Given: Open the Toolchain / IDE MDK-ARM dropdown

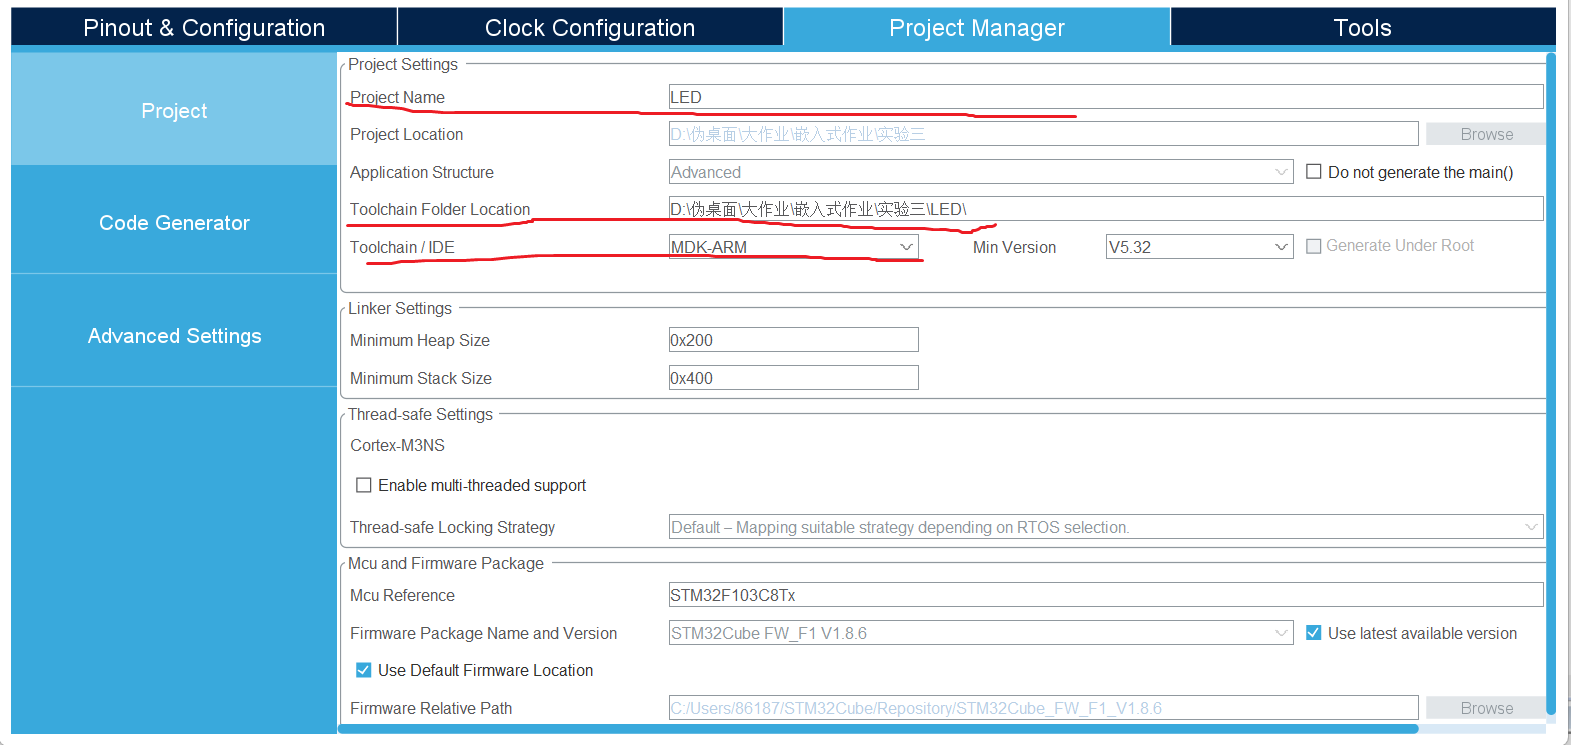Looking at the screenshot, I should pos(793,247).
